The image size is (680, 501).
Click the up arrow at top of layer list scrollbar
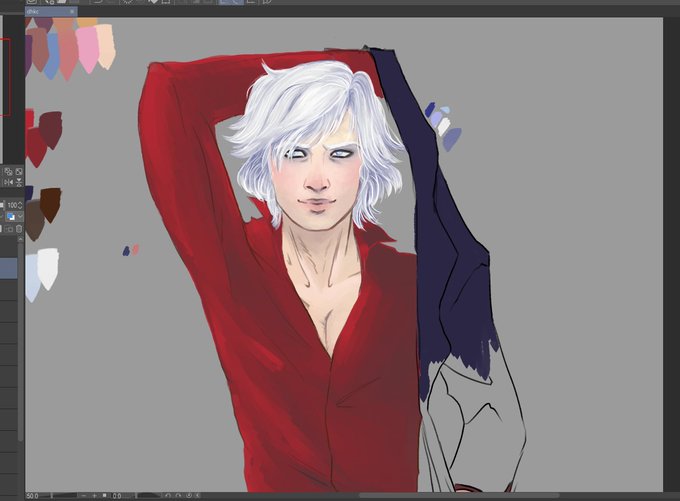point(20,239)
